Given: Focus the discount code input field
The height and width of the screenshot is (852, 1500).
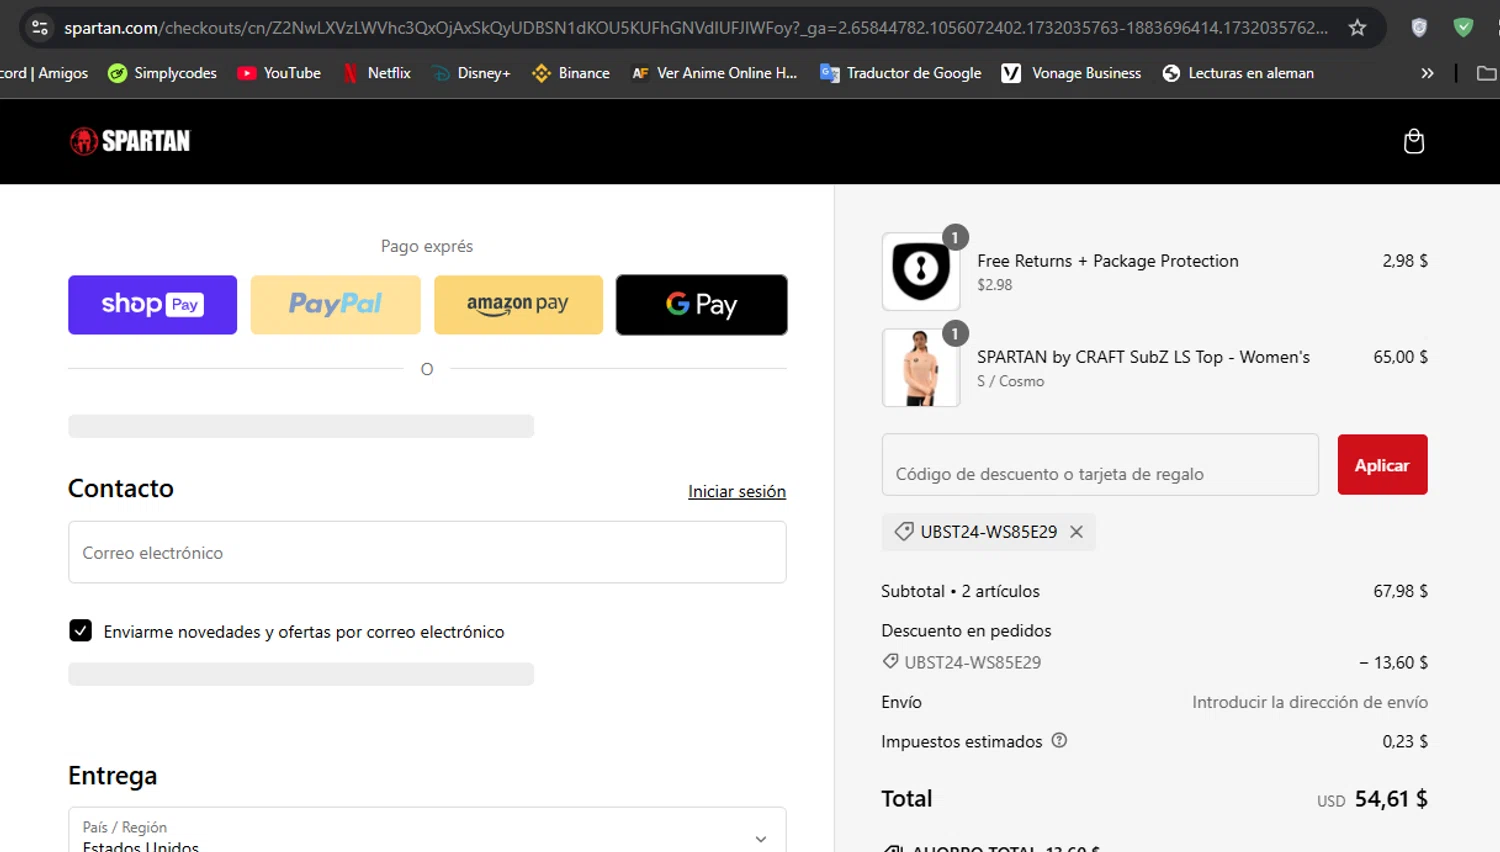Looking at the screenshot, I should tap(1100, 465).
